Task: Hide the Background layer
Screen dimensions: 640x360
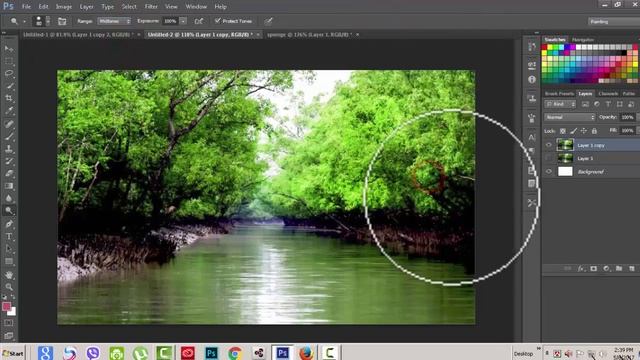Action: (x=549, y=171)
